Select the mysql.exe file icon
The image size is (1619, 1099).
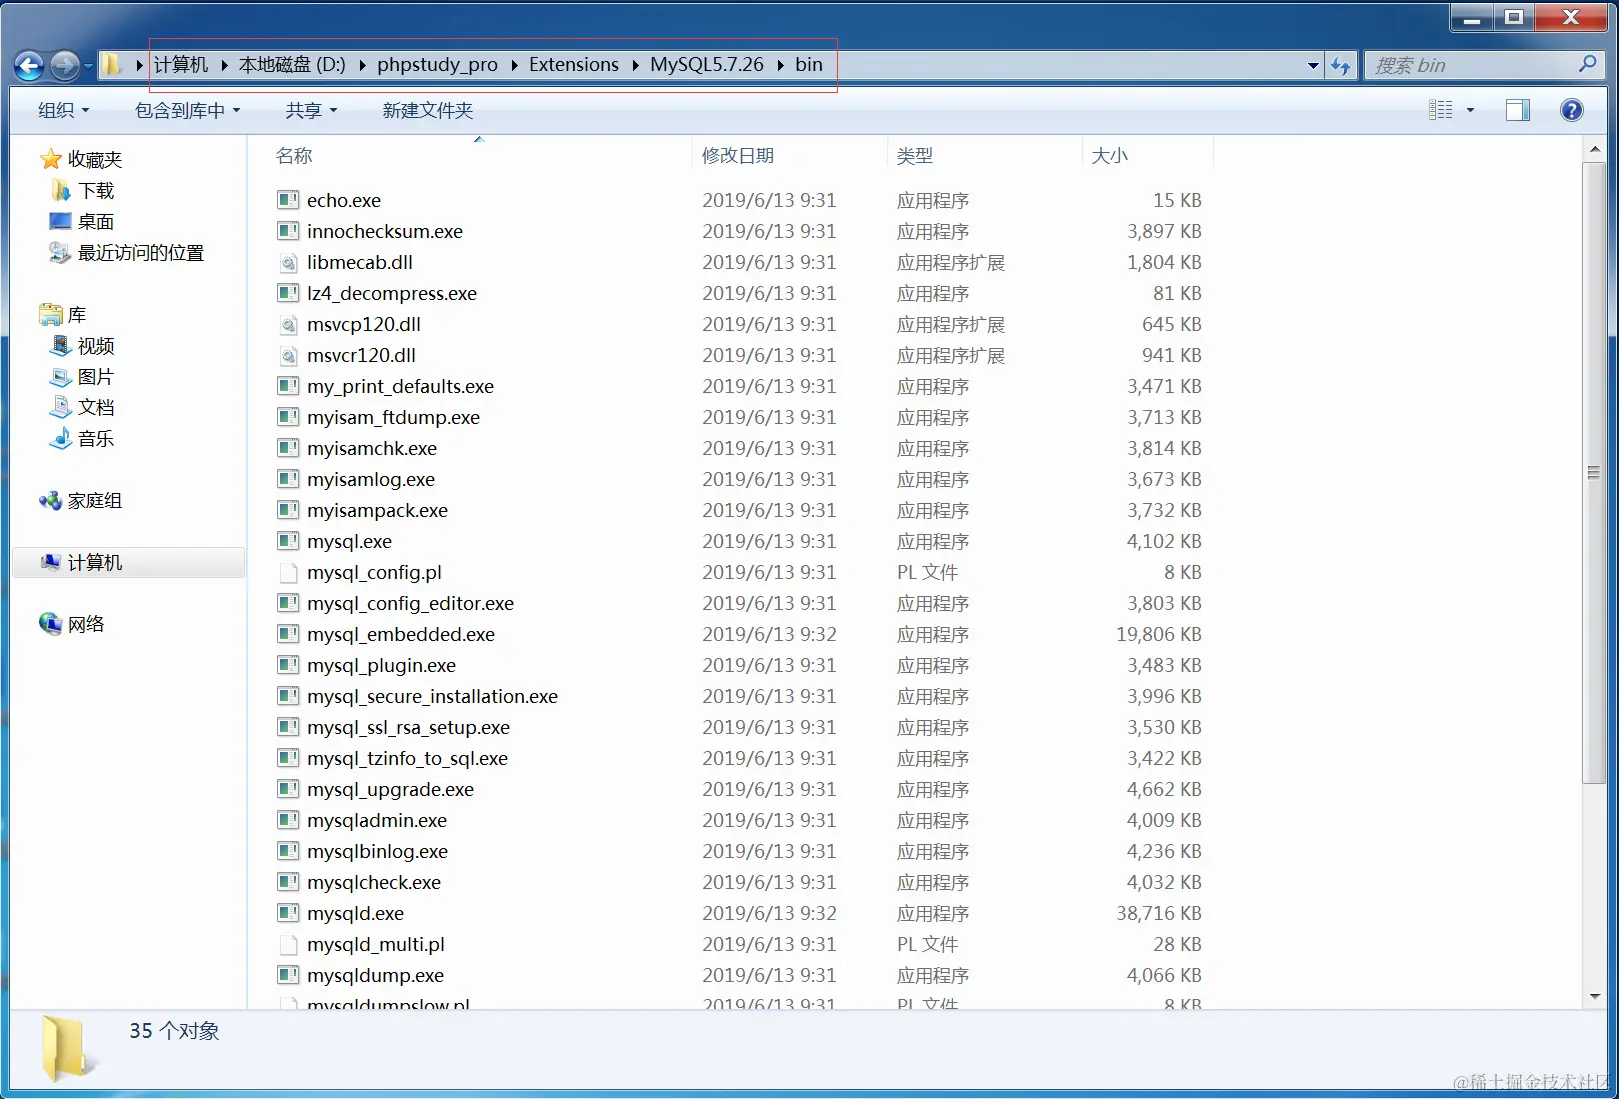288,541
